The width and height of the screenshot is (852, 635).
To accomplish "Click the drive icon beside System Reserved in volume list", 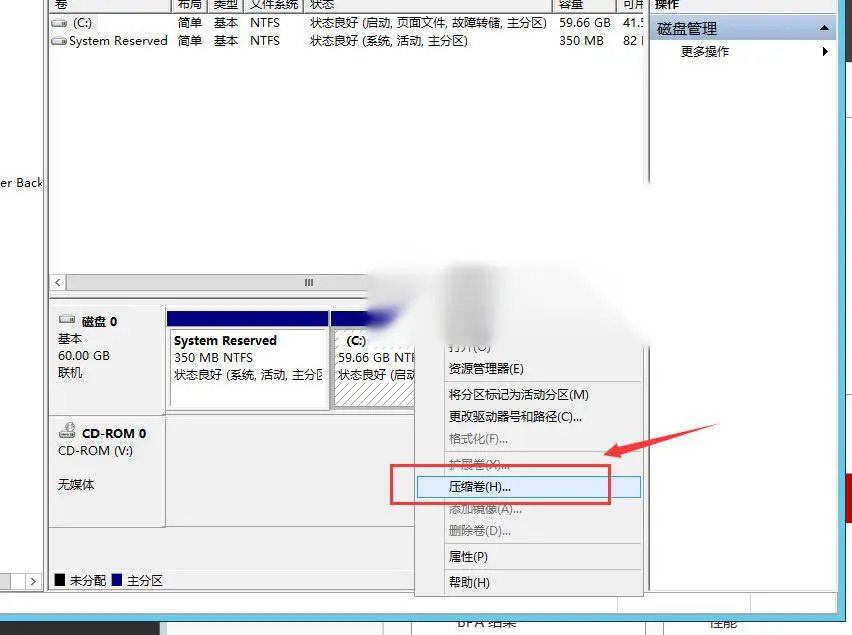I will [x=59, y=41].
